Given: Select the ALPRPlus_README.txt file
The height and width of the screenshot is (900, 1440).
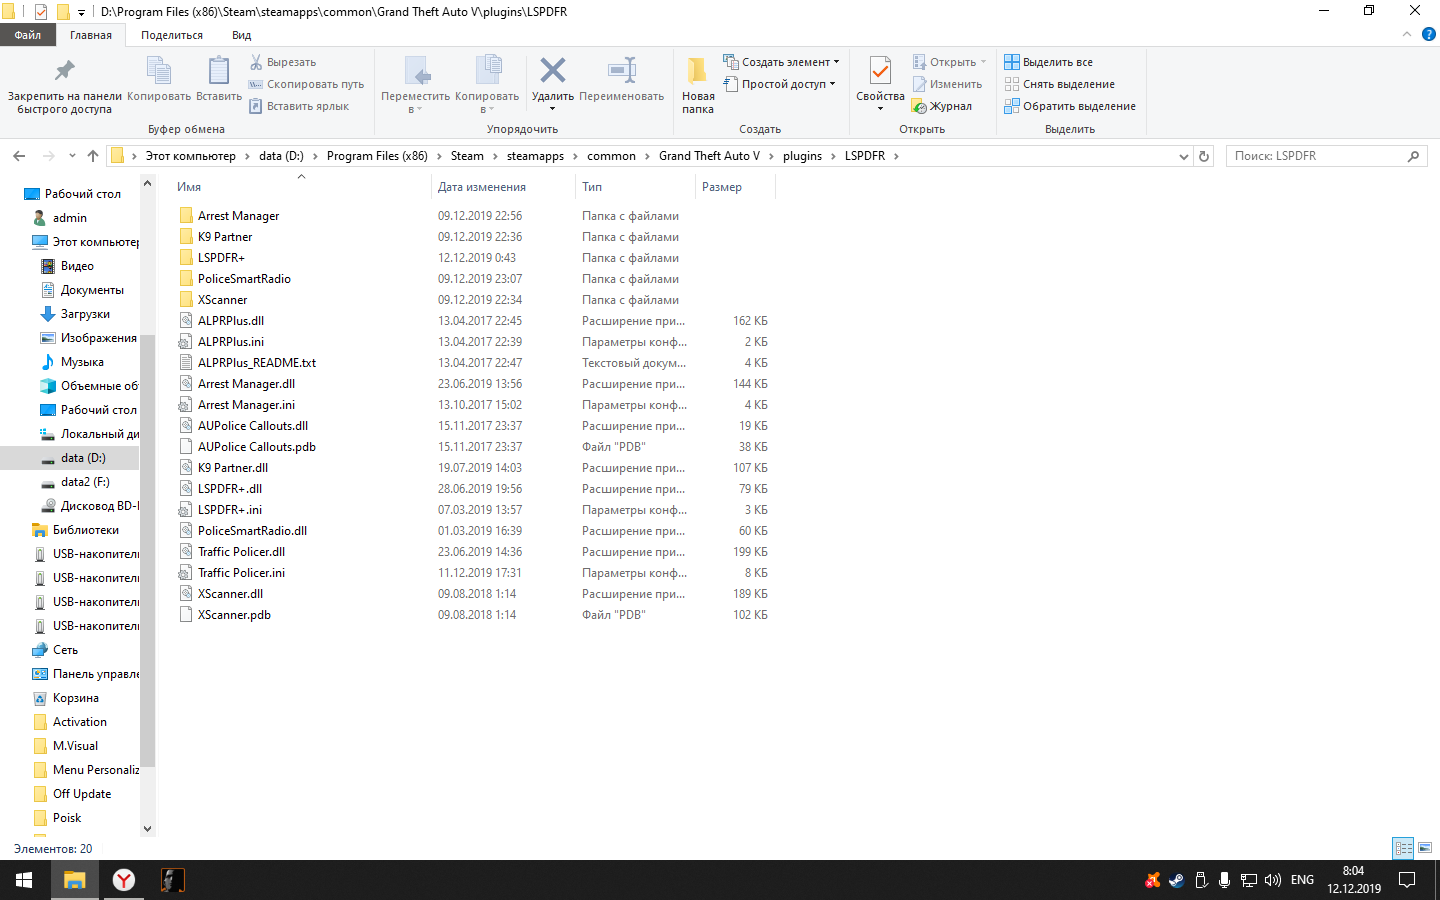Looking at the screenshot, I should tap(257, 363).
